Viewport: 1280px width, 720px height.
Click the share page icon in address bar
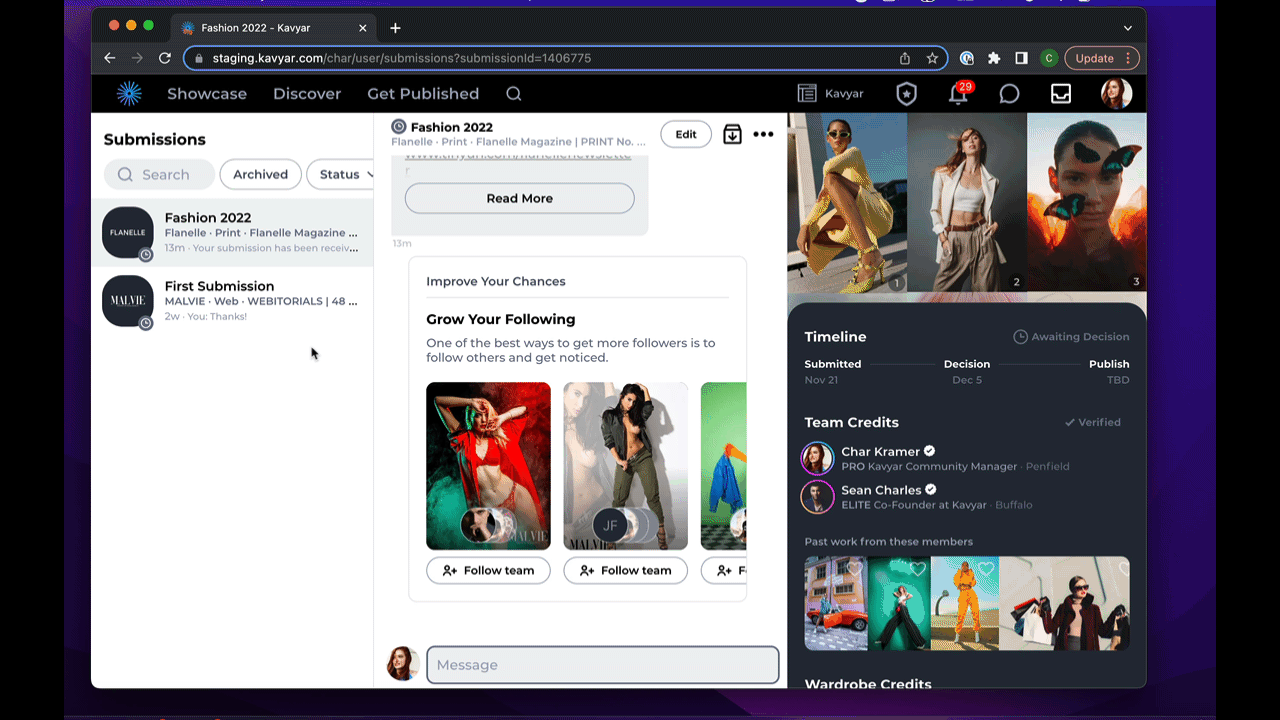(x=905, y=58)
